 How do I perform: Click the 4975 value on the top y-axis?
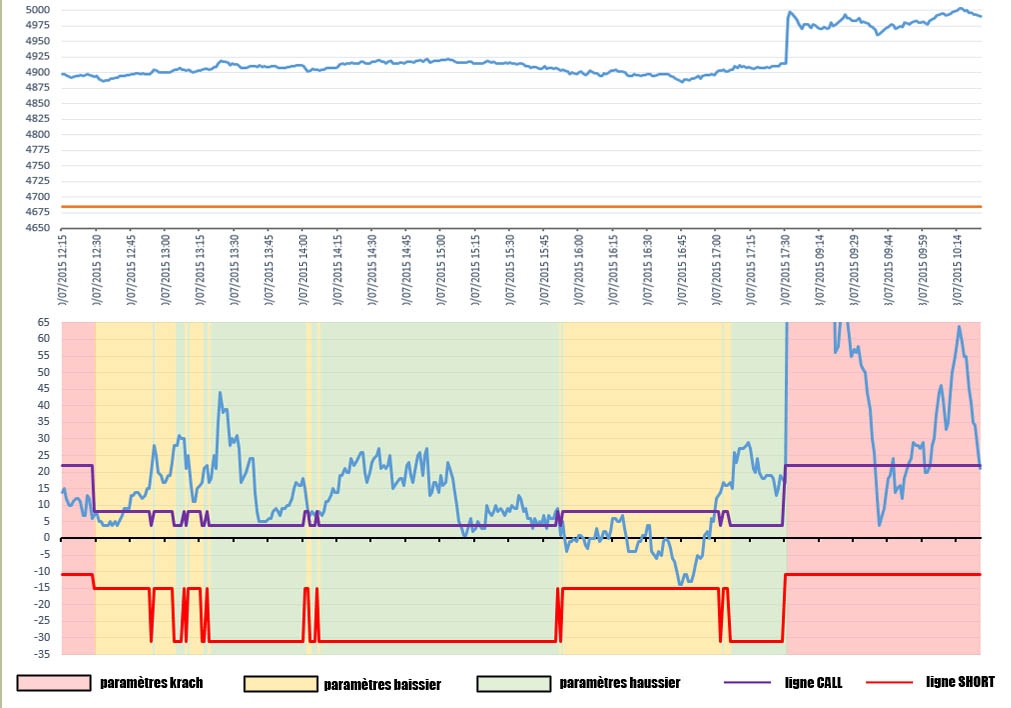coord(37,25)
